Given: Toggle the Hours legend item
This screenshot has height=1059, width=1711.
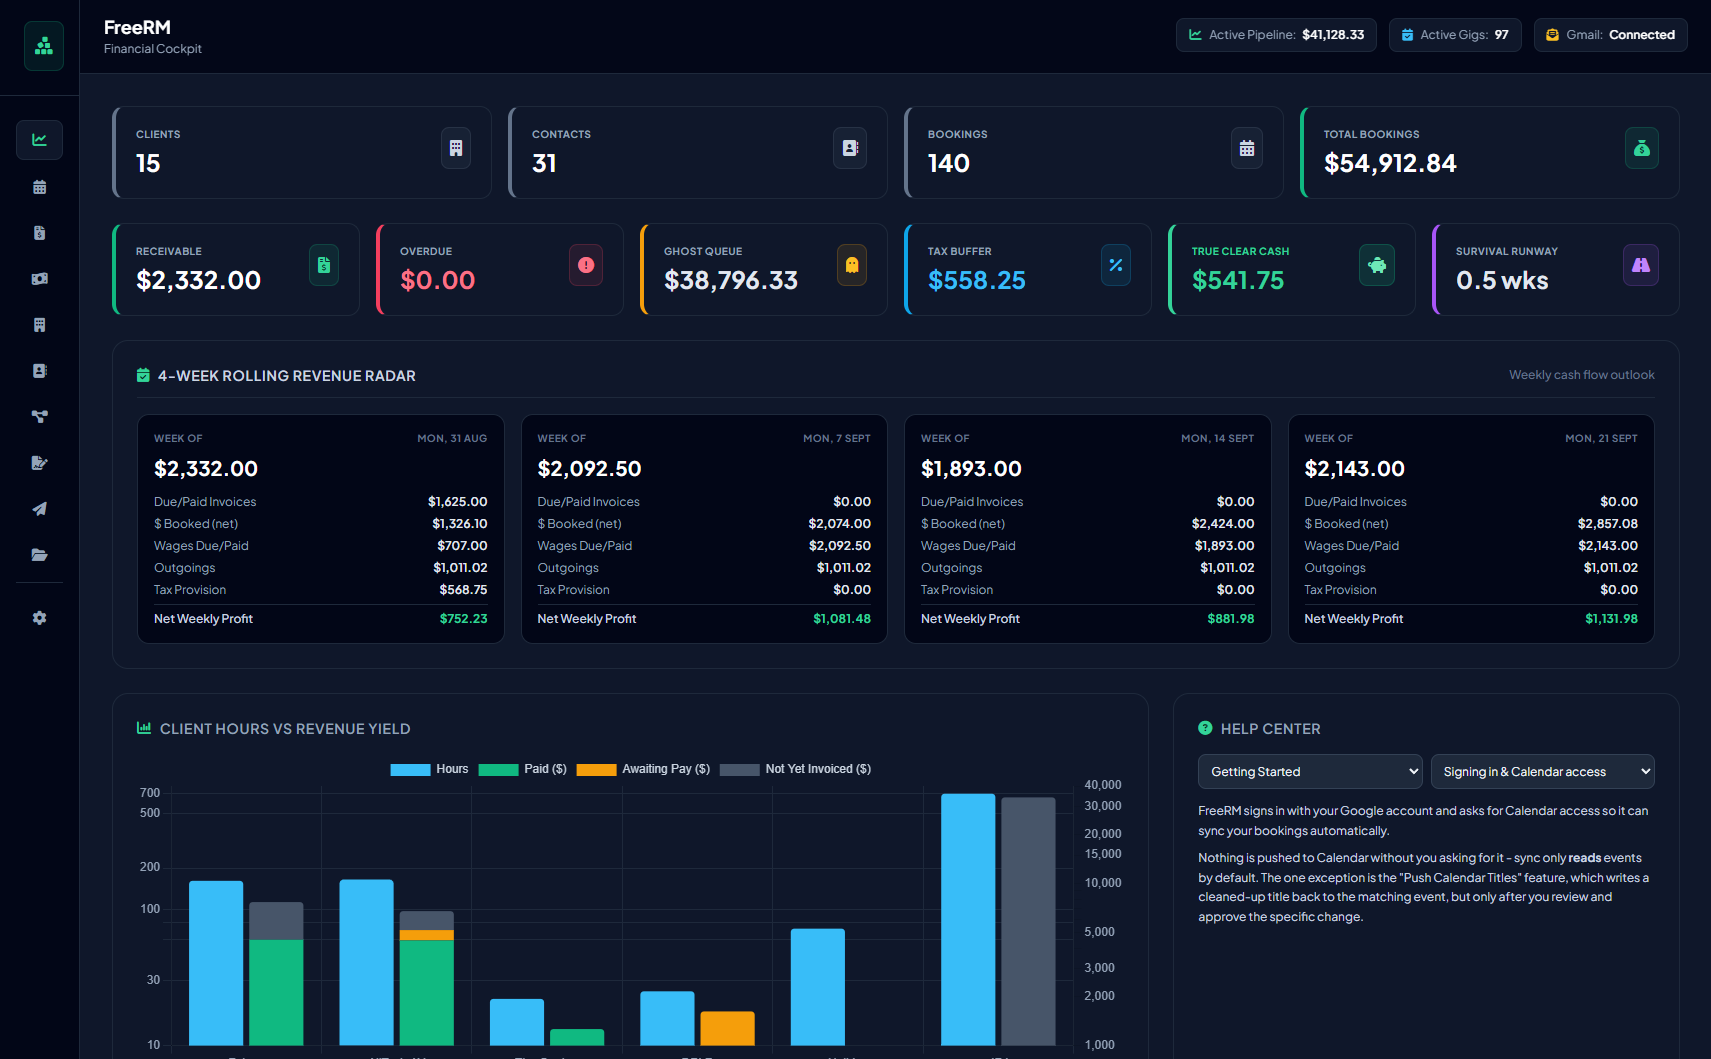Looking at the screenshot, I should [x=429, y=769].
